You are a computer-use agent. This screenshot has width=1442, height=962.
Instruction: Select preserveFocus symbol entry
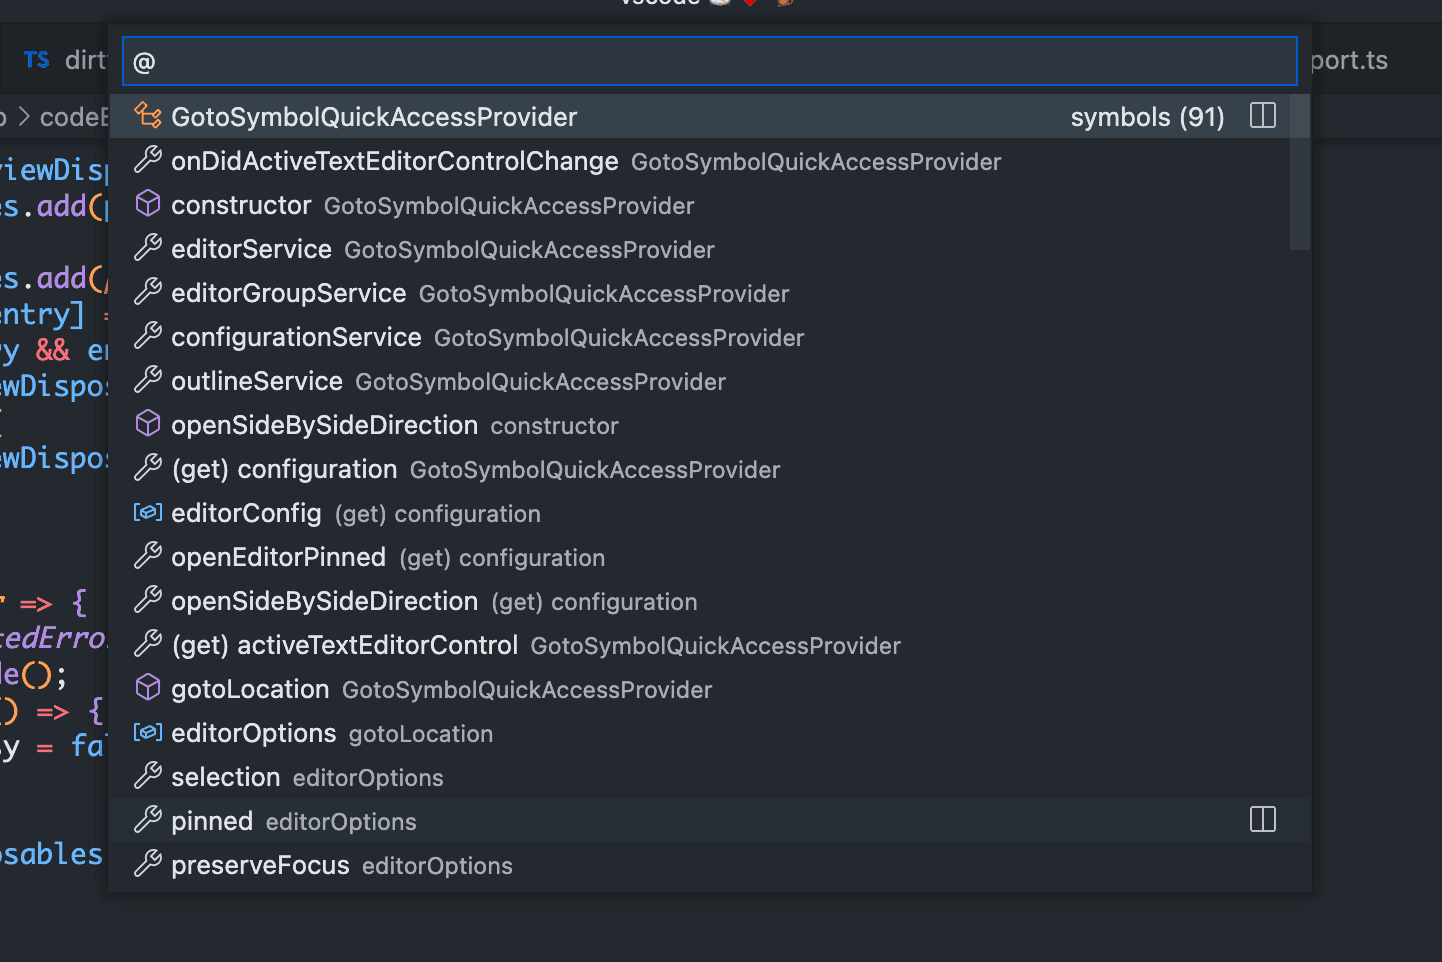tap(260, 865)
